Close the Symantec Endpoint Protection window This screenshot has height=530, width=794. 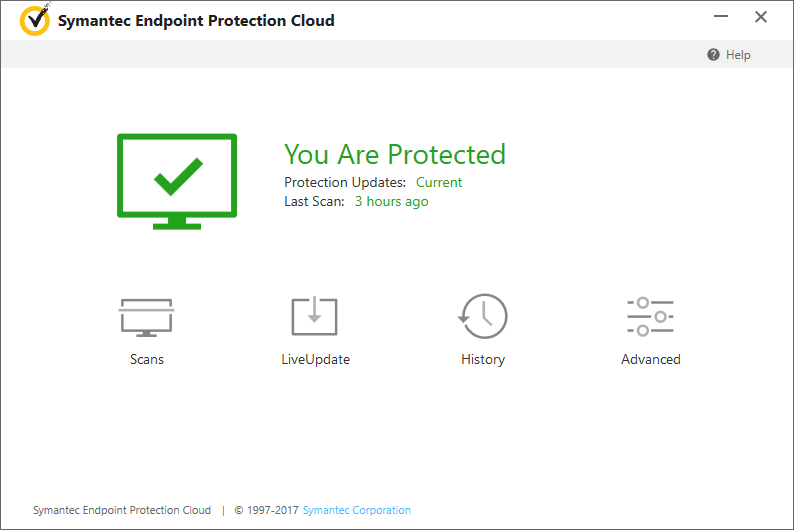(761, 17)
